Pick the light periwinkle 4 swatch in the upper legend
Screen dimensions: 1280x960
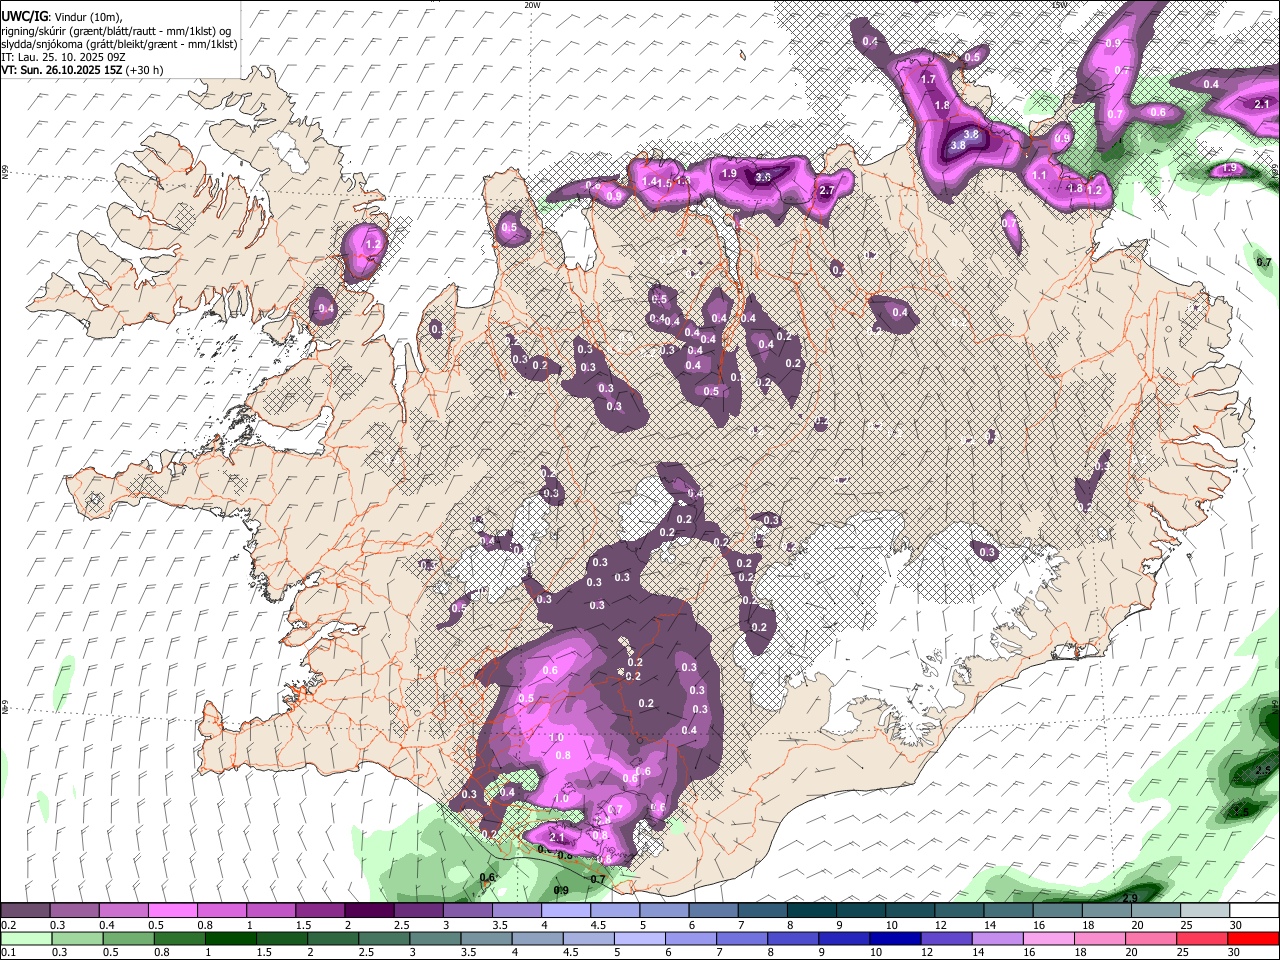[x=565, y=910]
